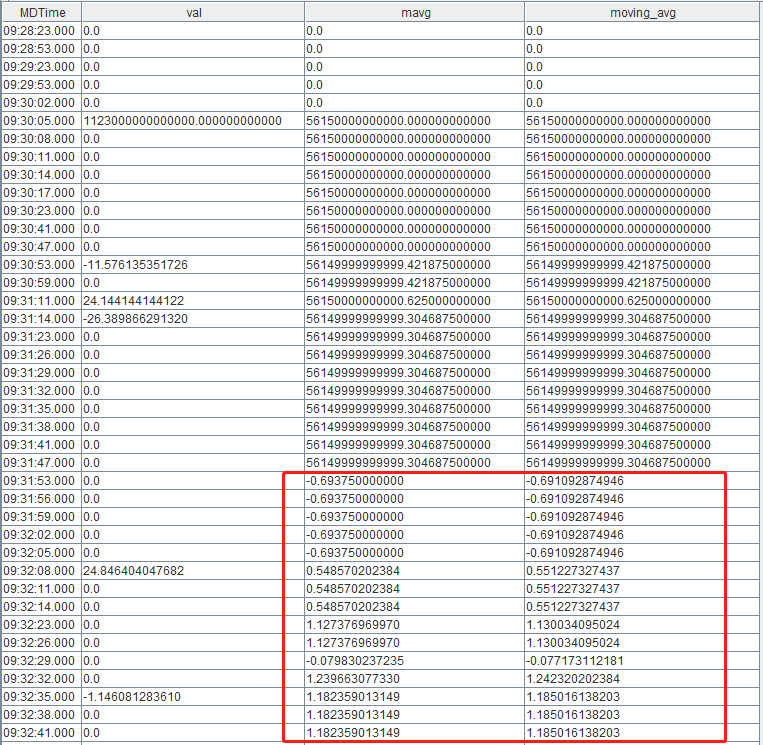
Task: Click the moving_avg cell in the 09:30:53.000 row
Action: point(618,265)
